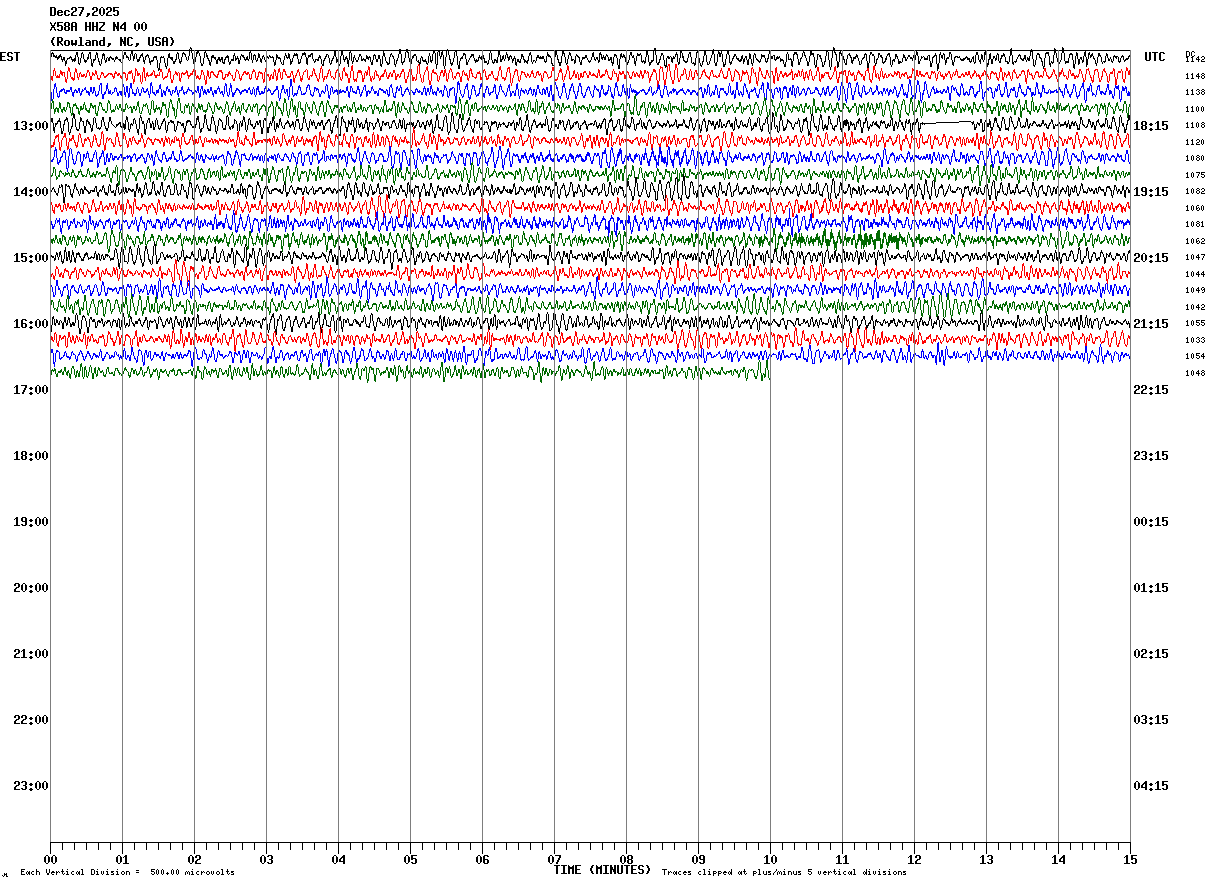Click the 03:15 UTC time label
Screen dimensions: 1210x886
1151,720
